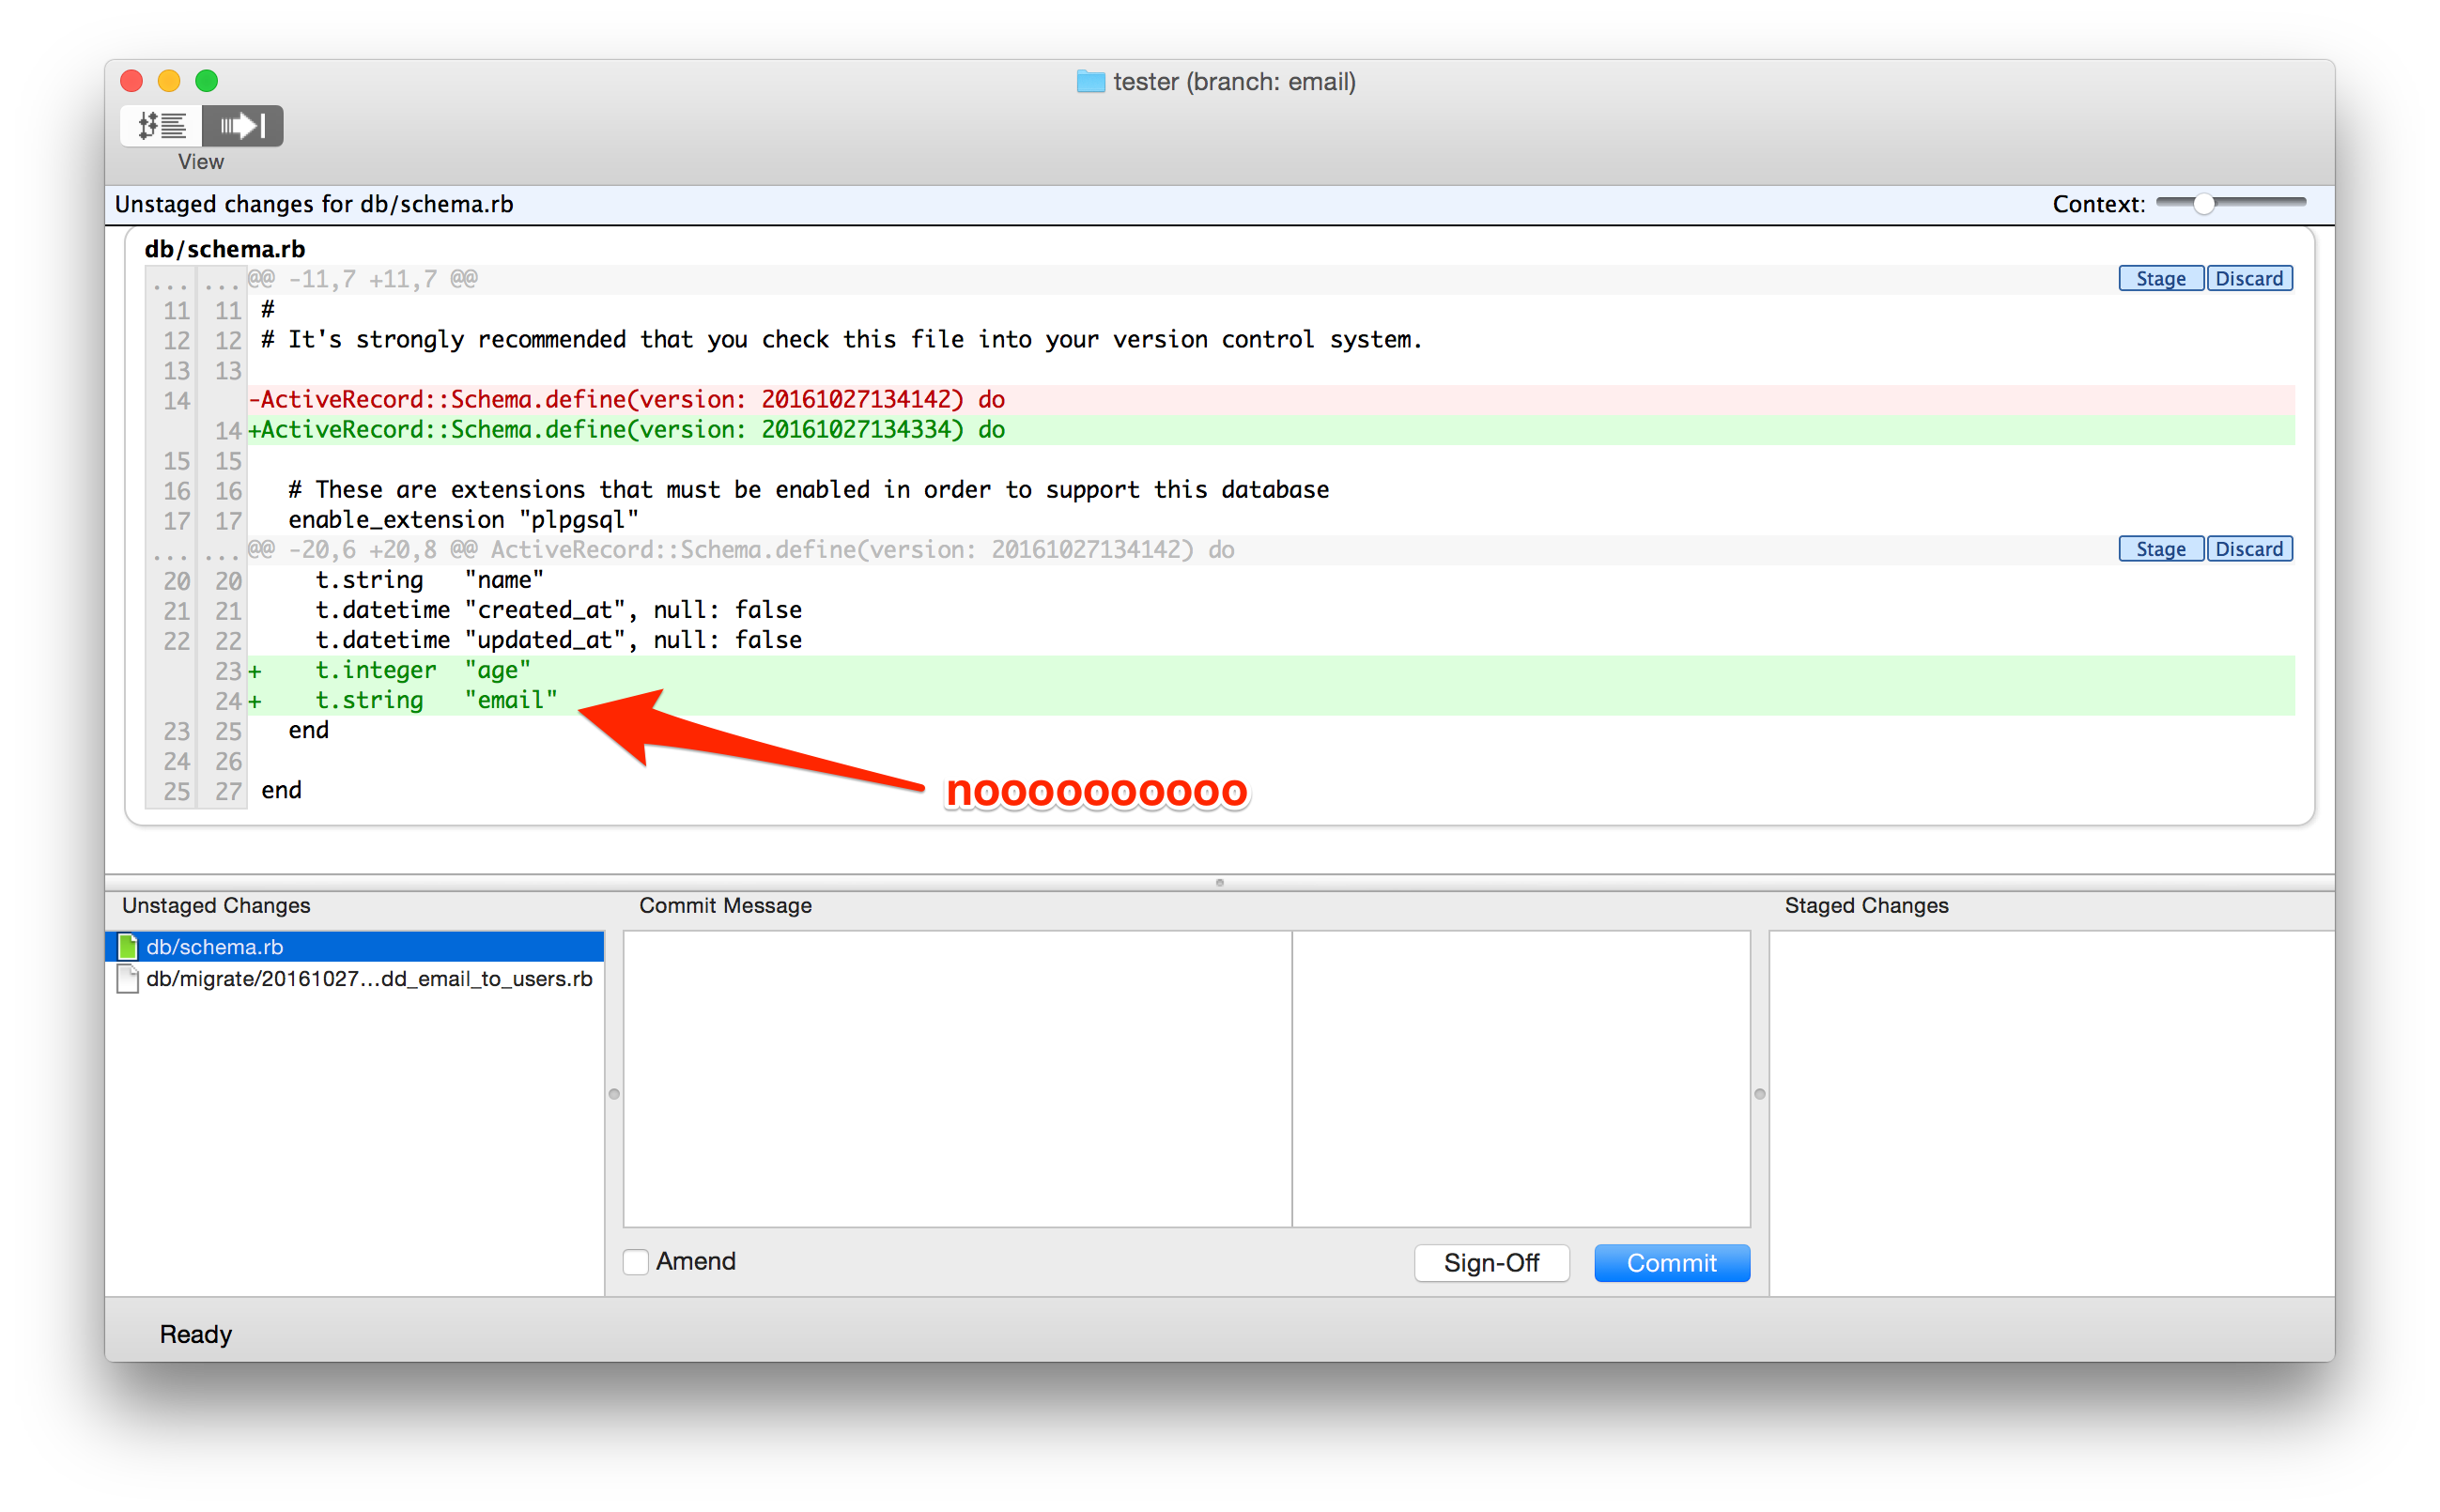Discard the first hunk at line 11

(x=2249, y=279)
